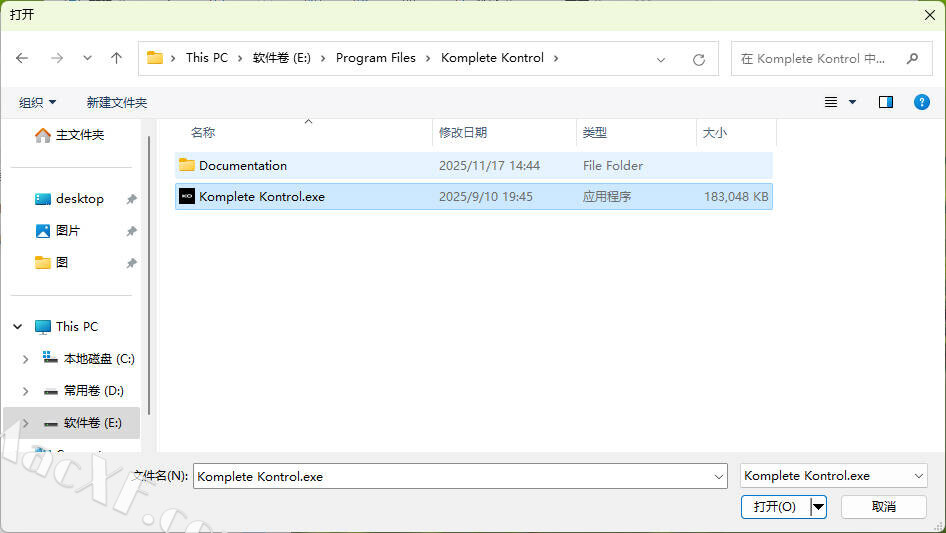Click the Up one level arrow
The width and height of the screenshot is (946, 533).
116,58
